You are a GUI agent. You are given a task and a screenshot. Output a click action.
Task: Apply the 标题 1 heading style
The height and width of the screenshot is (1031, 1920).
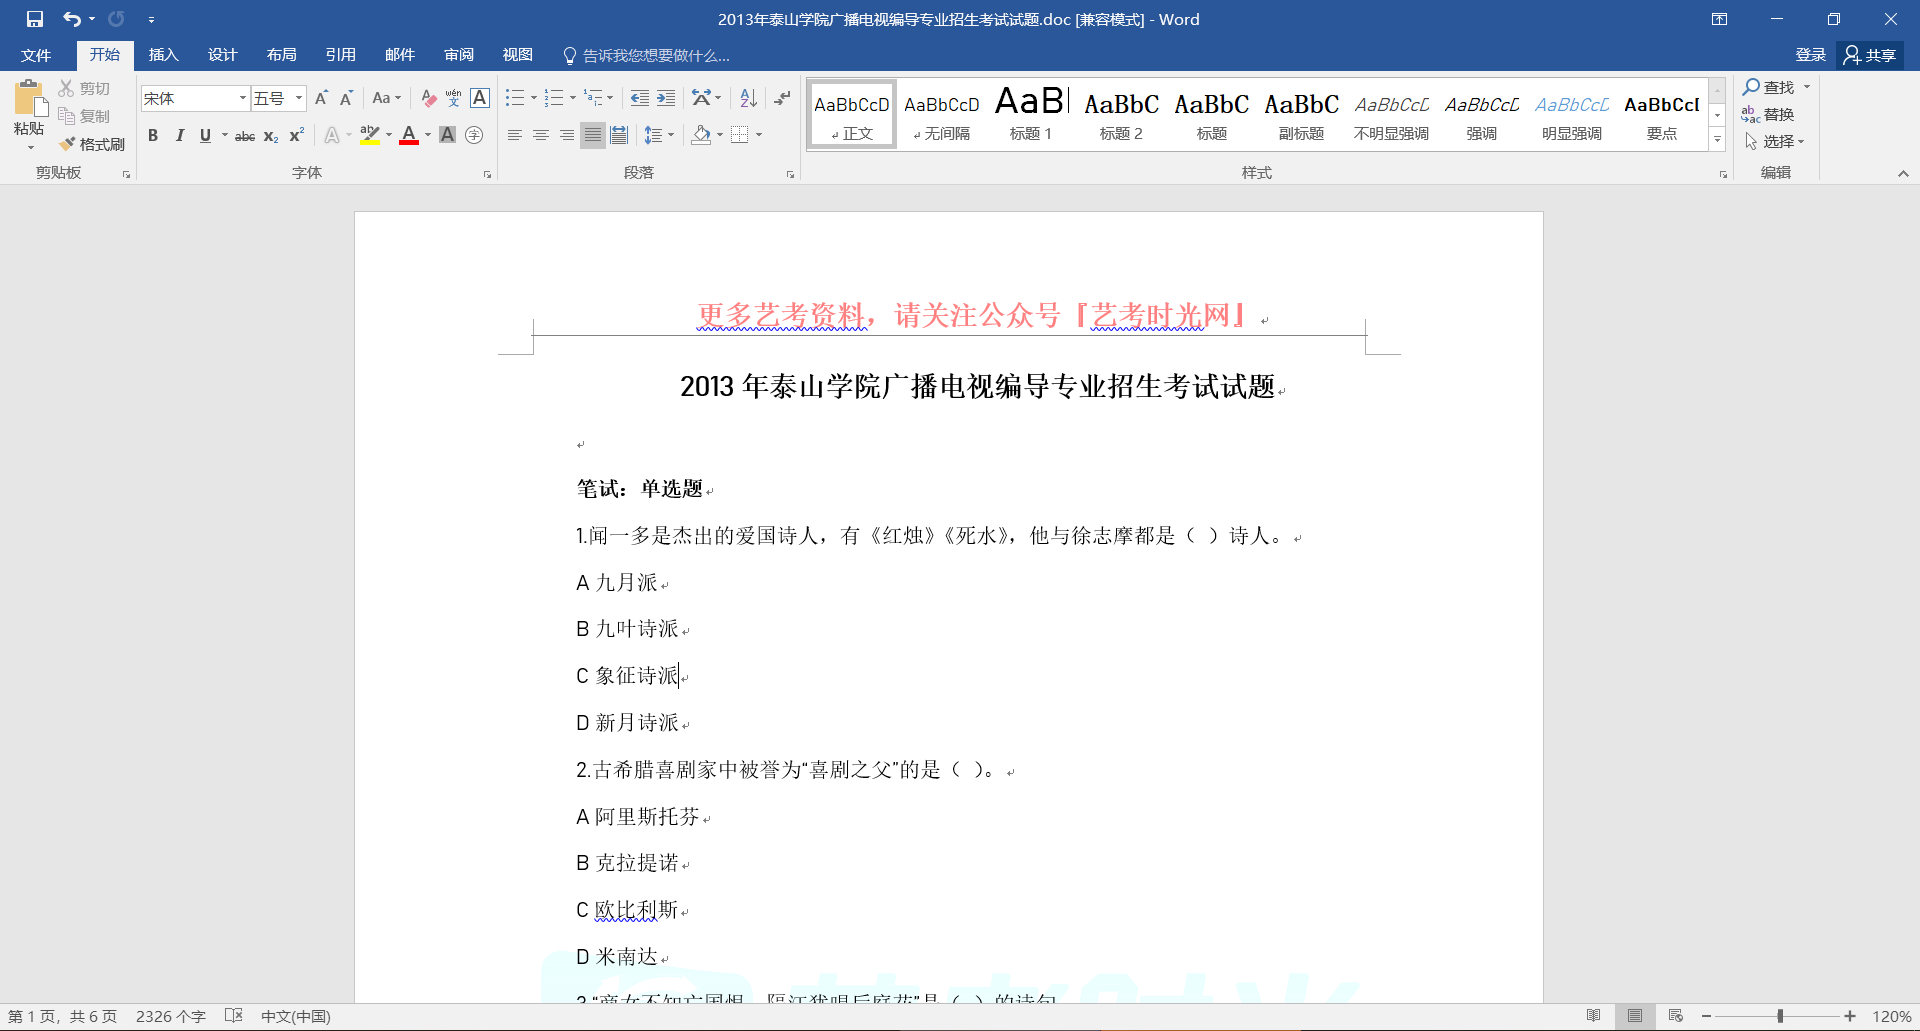point(1030,114)
